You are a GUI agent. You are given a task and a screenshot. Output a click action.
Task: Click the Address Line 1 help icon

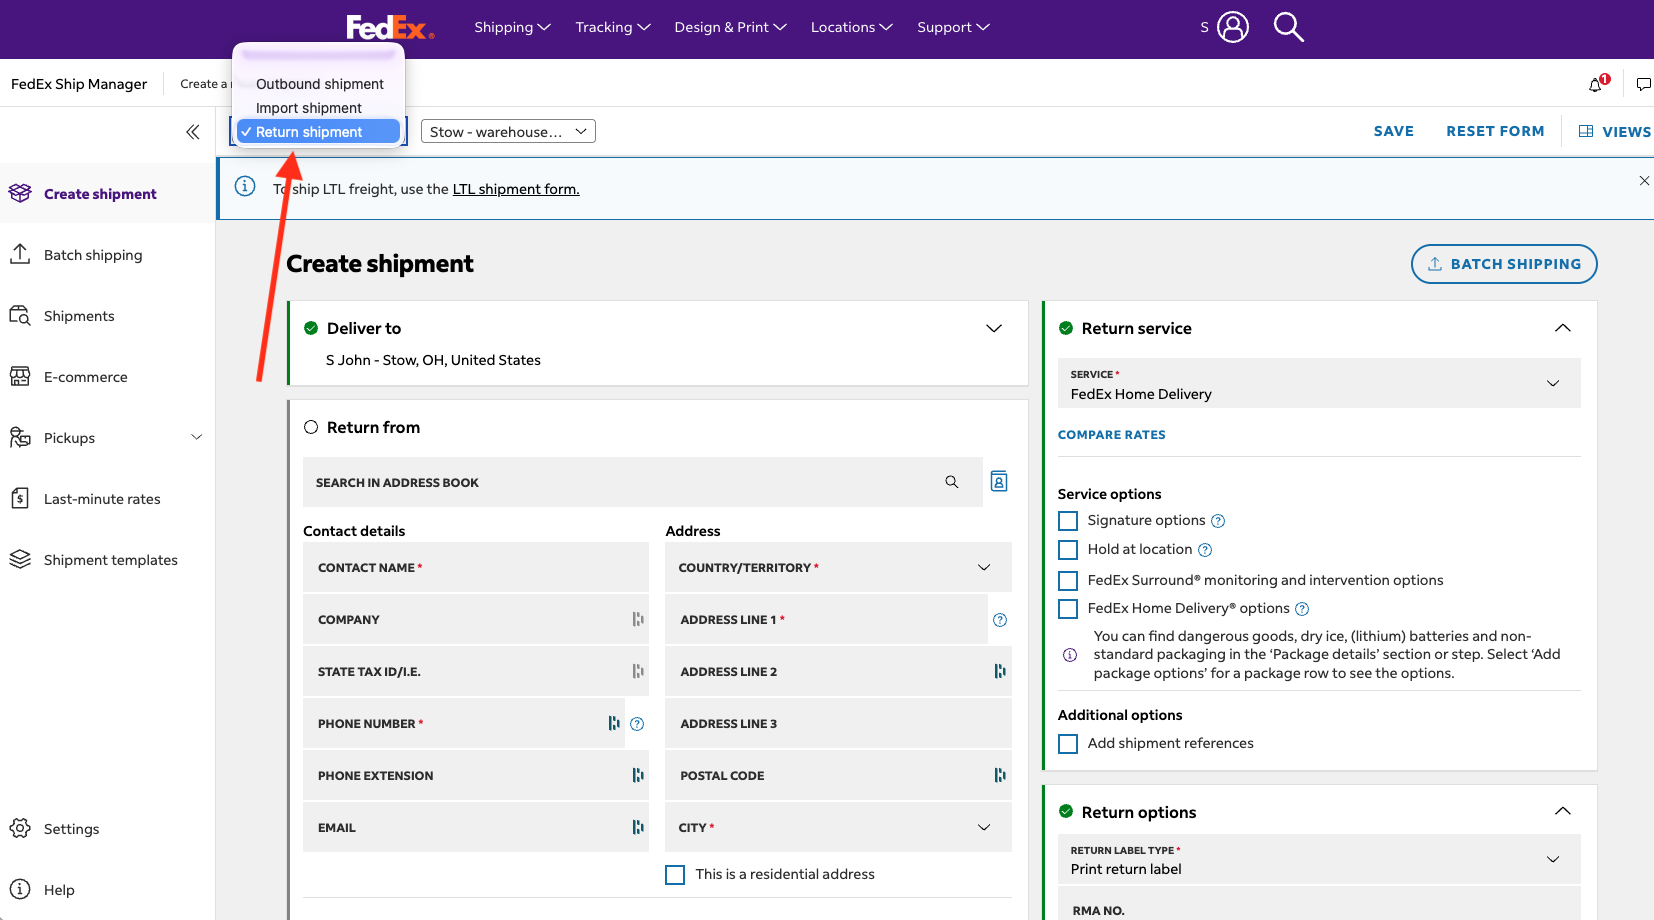click(x=1000, y=620)
